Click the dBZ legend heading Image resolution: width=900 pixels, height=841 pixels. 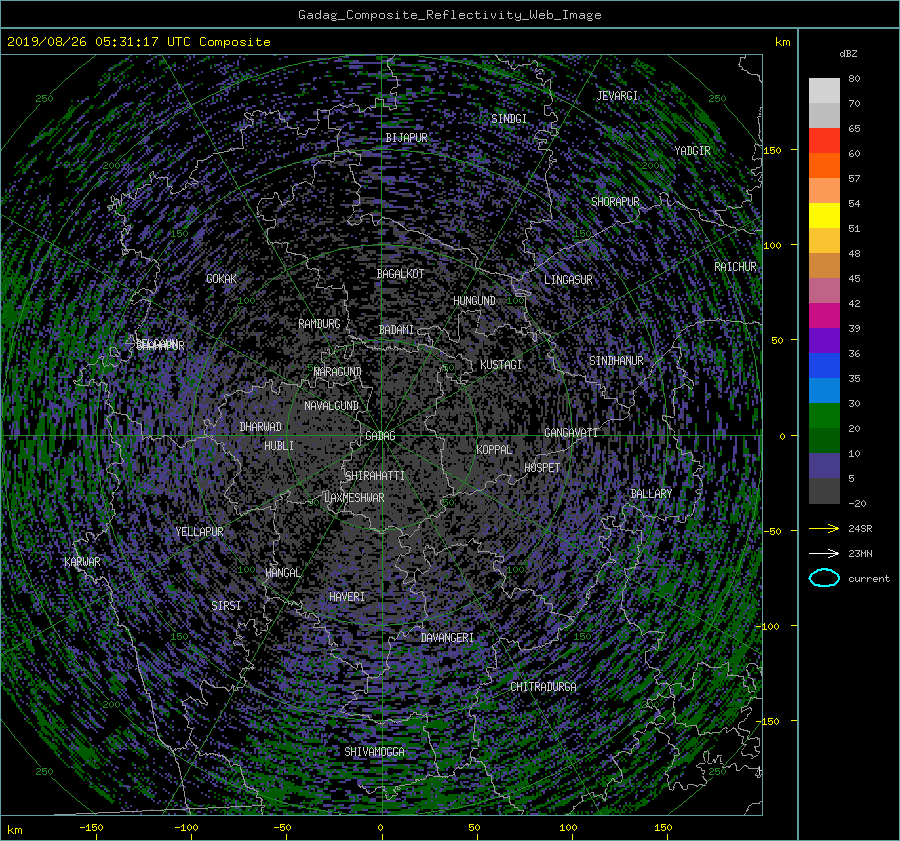[x=848, y=53]
